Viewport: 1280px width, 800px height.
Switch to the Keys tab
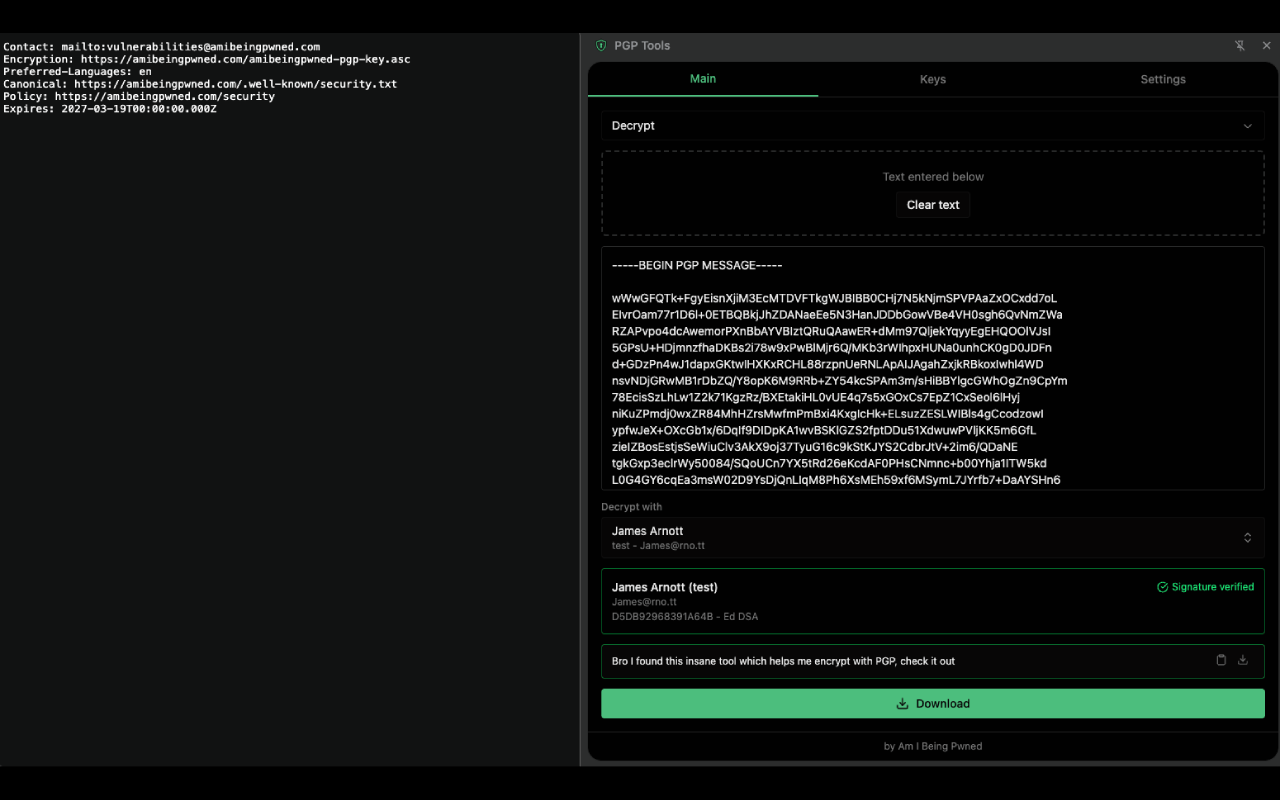tap(932, 79)
